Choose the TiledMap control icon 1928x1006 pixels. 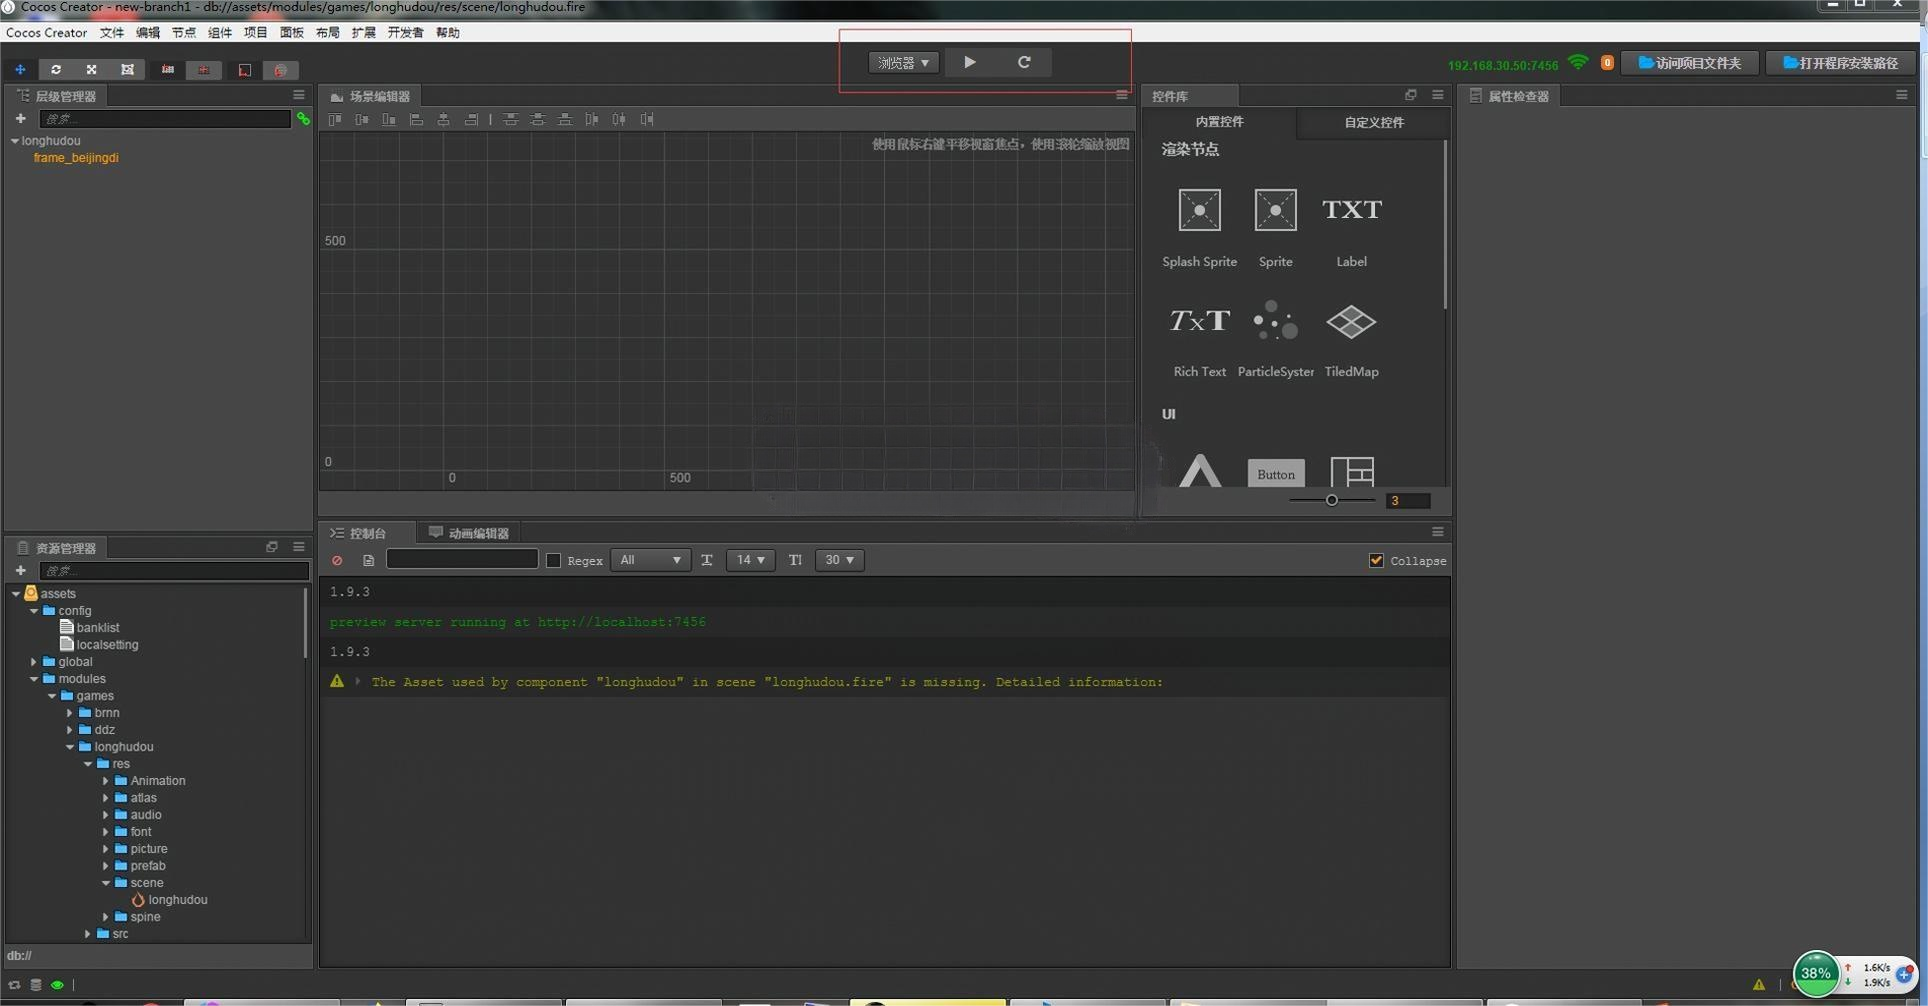coord(1351,322)
